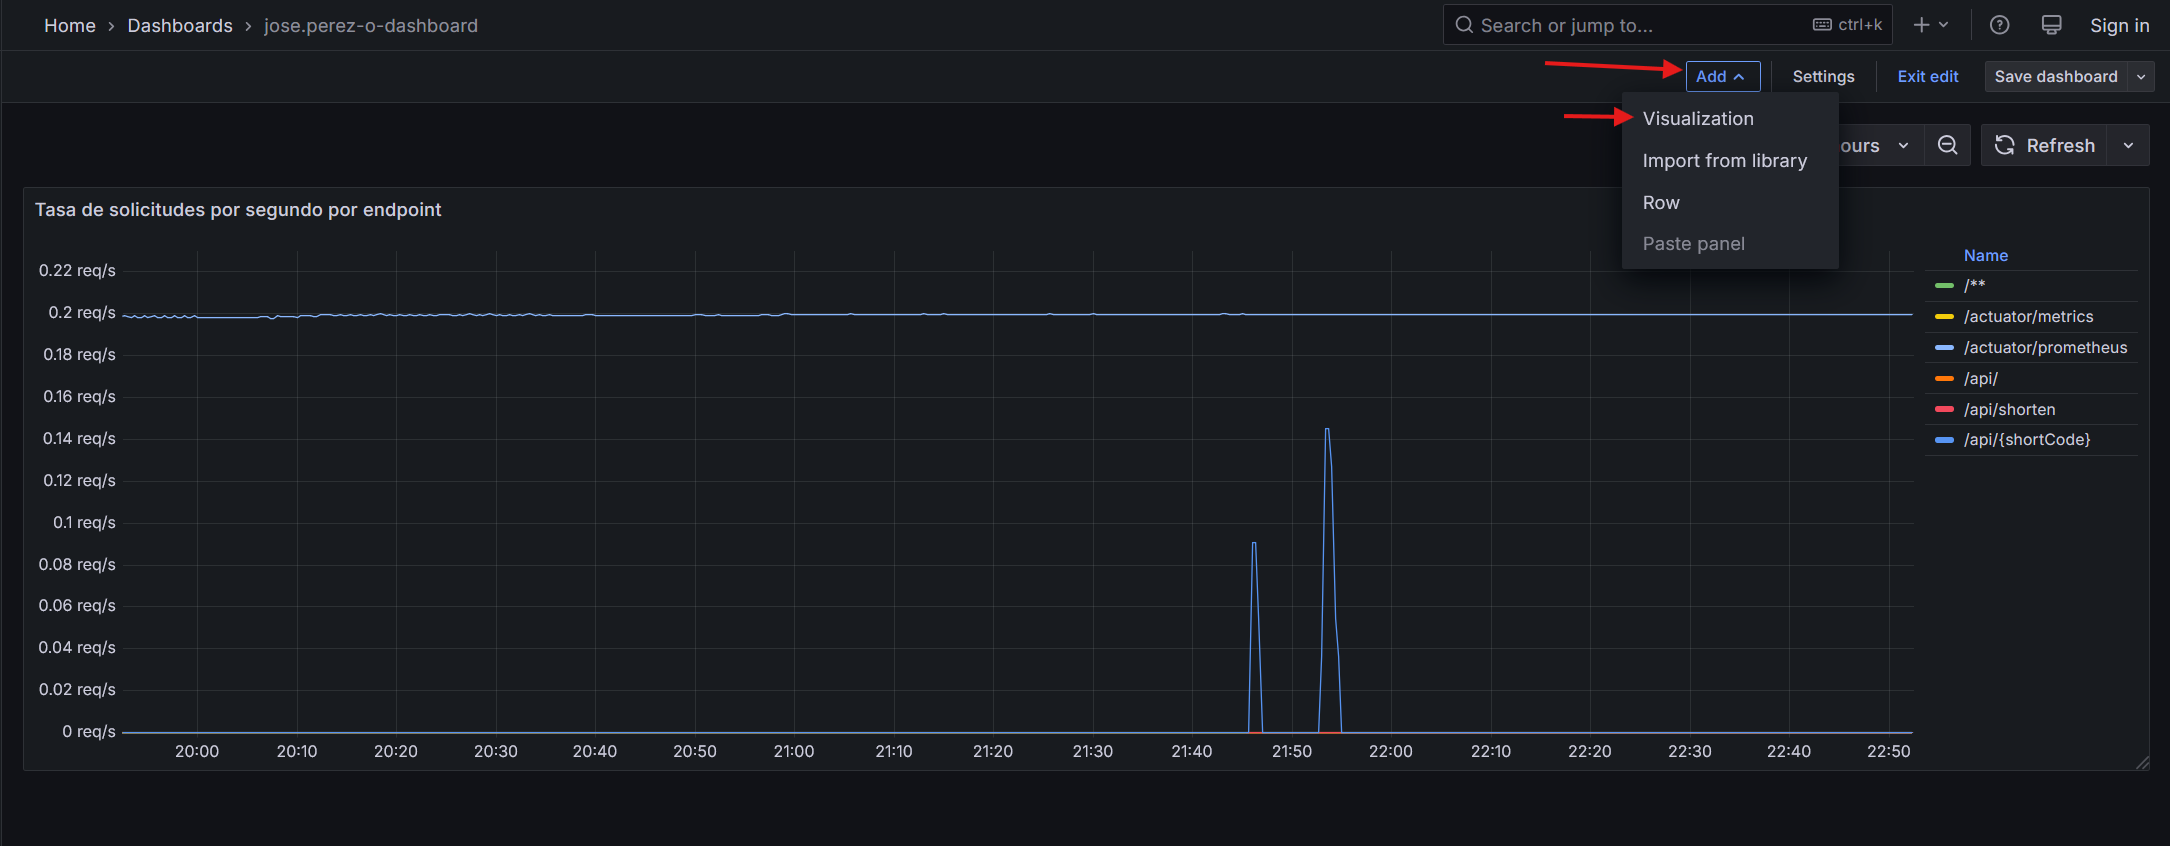
Task: Toggle /api/shorten series visibility in legend
Action: coord(2009,410)
